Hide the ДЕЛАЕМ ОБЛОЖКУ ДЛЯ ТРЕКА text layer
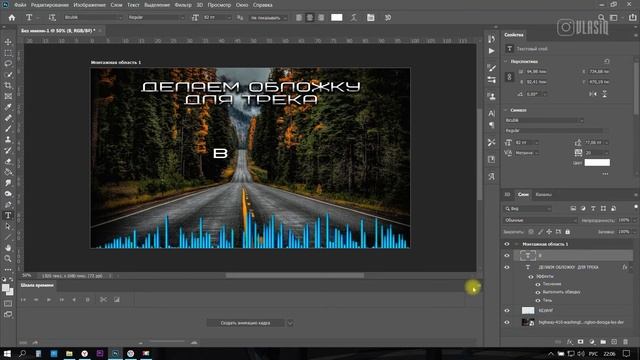This screenshot has width=640, height=360. [x=507, y=267]
